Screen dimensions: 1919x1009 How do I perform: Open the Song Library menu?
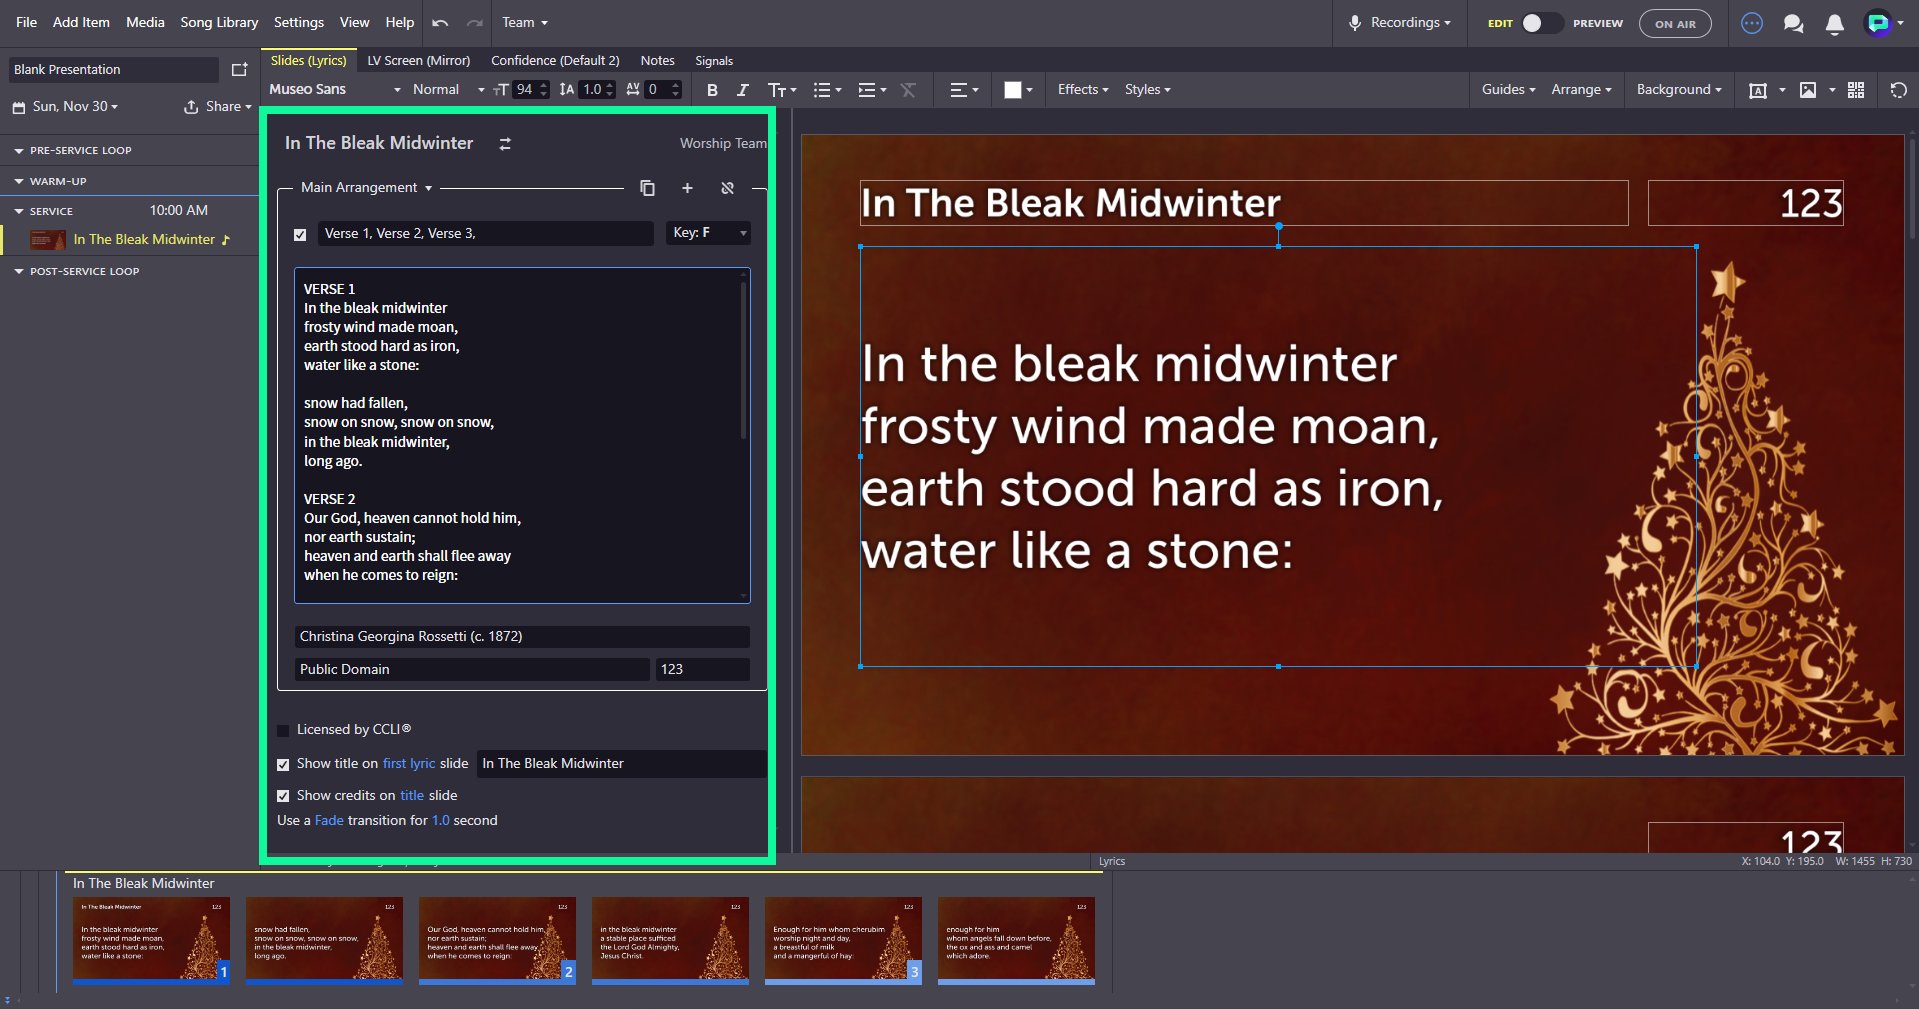pos(219,22)
